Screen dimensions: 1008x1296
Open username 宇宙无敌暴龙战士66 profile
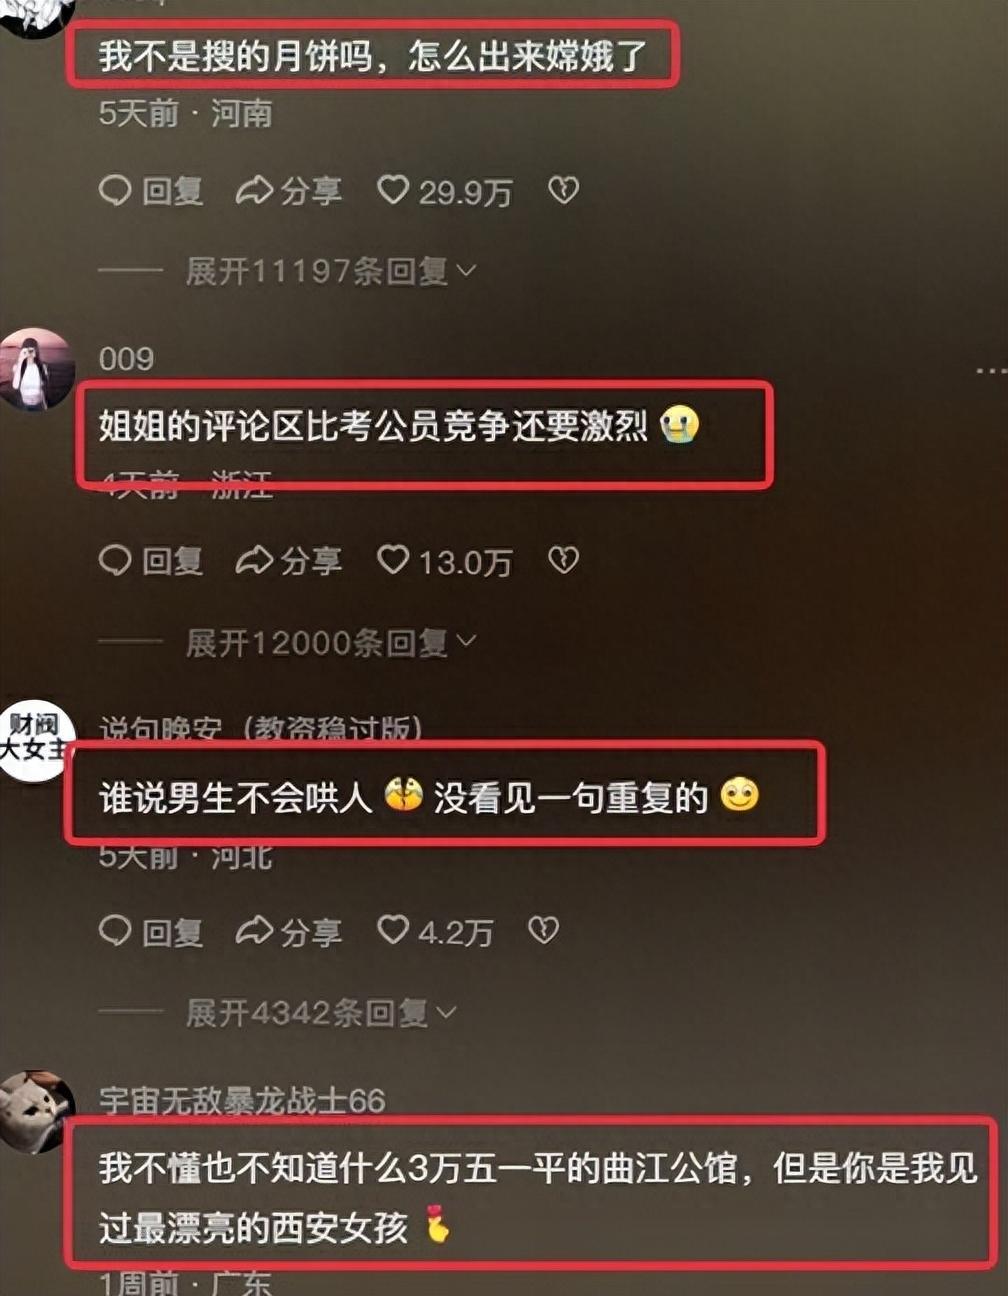pyautogui.click(x=242, y=1101)
